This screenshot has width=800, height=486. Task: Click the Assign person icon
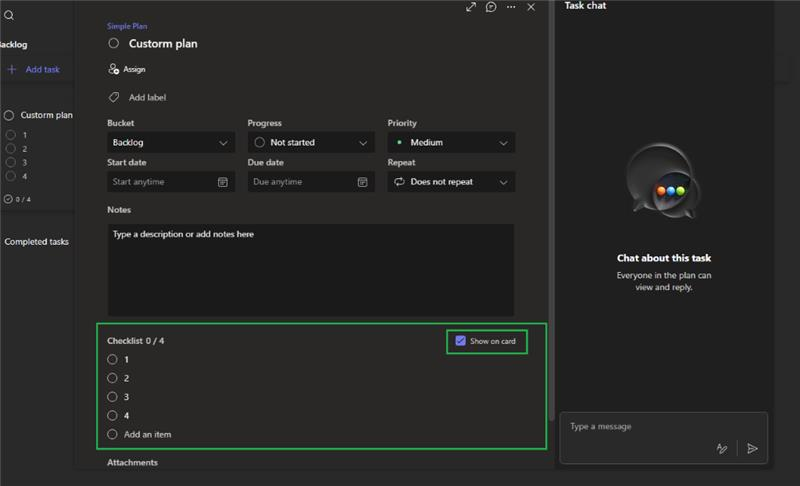tap(113, 69)
